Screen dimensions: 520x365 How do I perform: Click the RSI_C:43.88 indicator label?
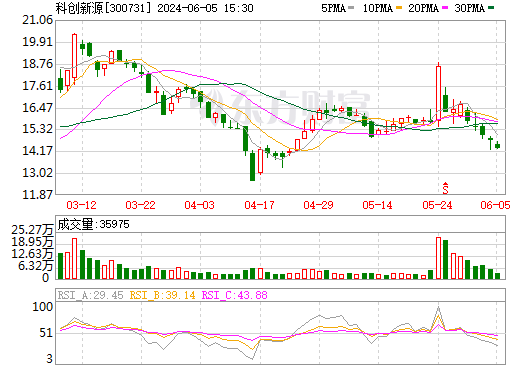pos(235,295)
